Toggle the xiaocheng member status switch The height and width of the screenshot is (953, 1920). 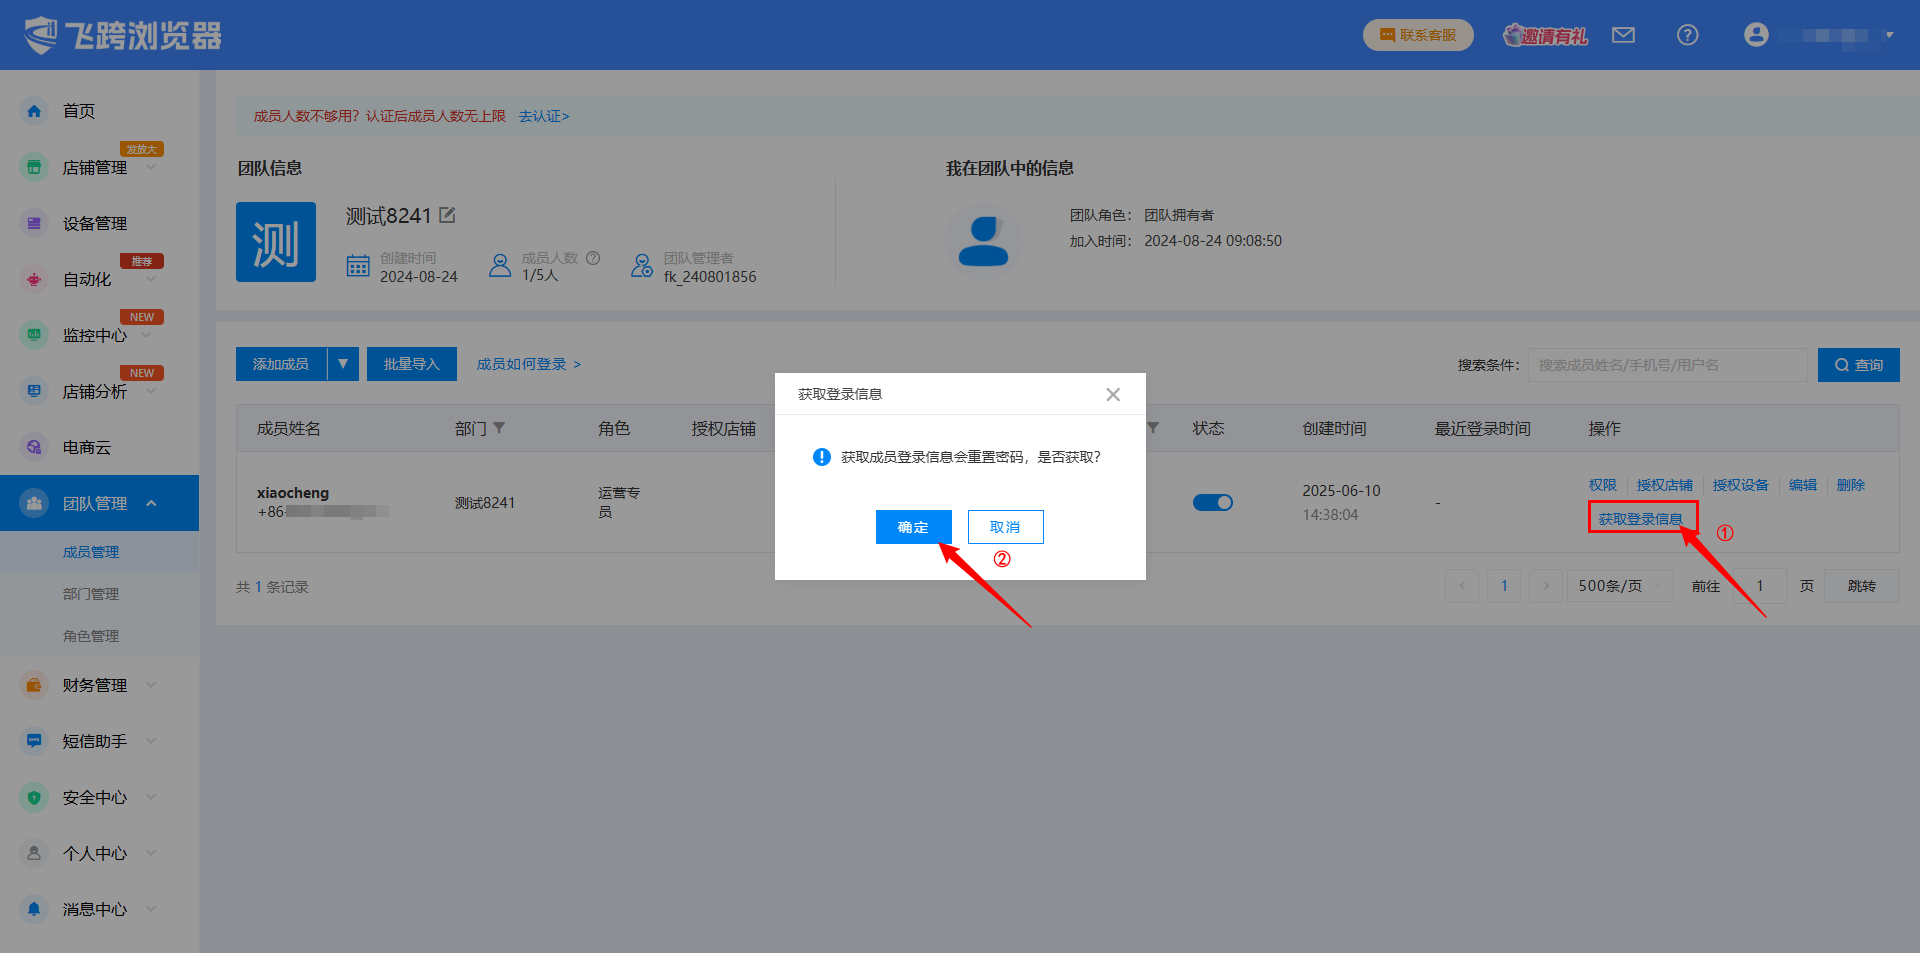click(x=1212, y=502)
